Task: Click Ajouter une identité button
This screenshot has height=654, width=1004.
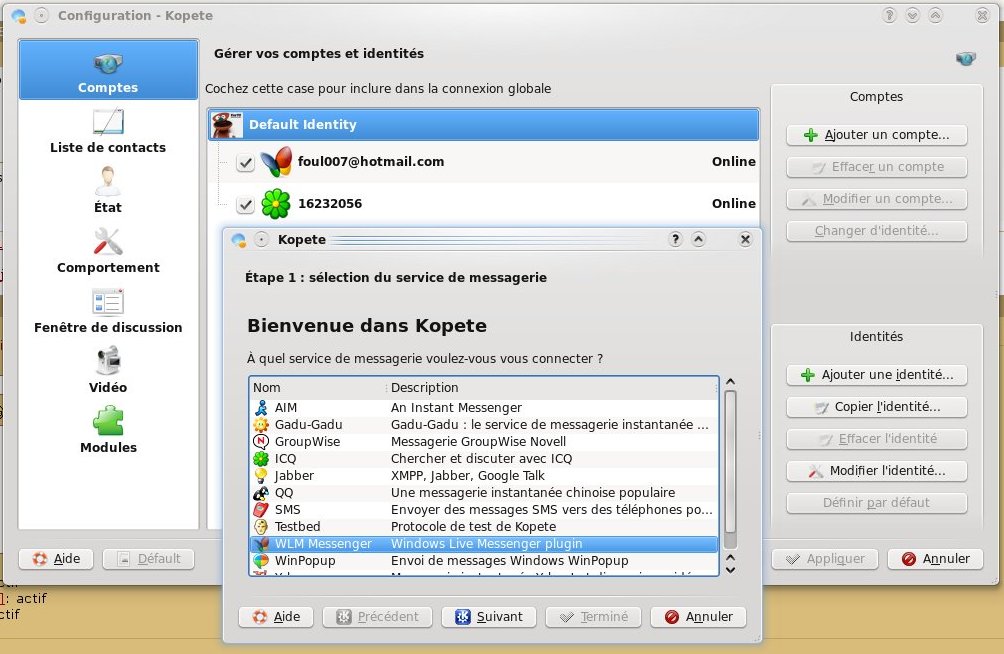Action: click(x=877, y=375)
